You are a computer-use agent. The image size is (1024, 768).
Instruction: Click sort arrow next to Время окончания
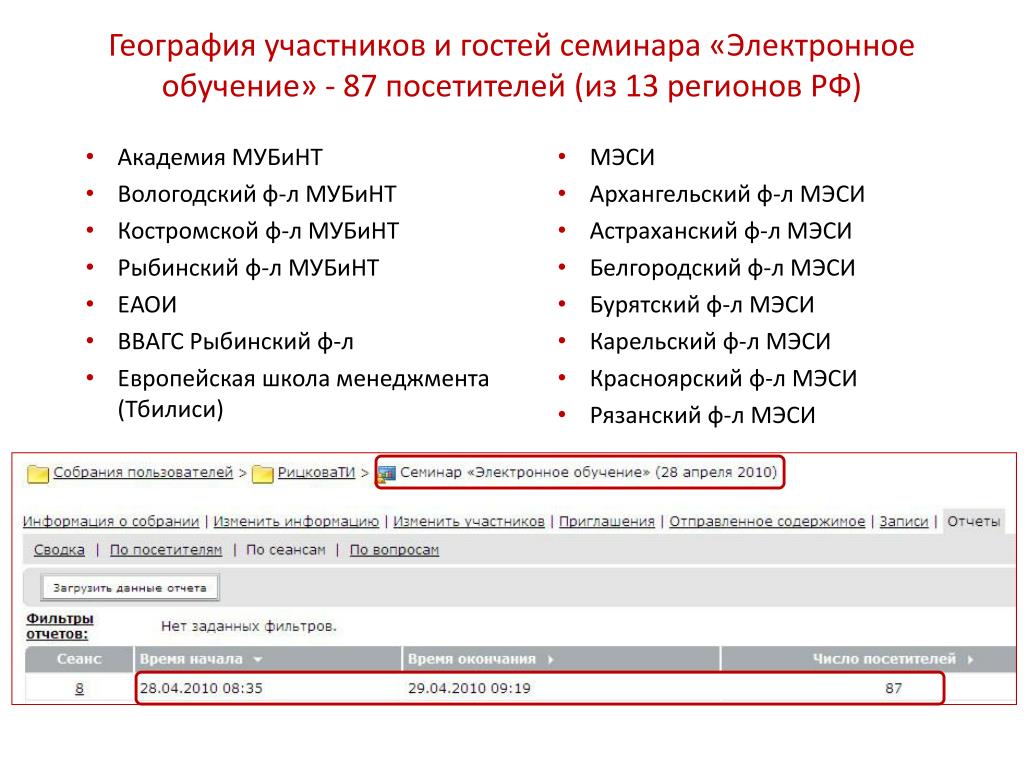551,660
